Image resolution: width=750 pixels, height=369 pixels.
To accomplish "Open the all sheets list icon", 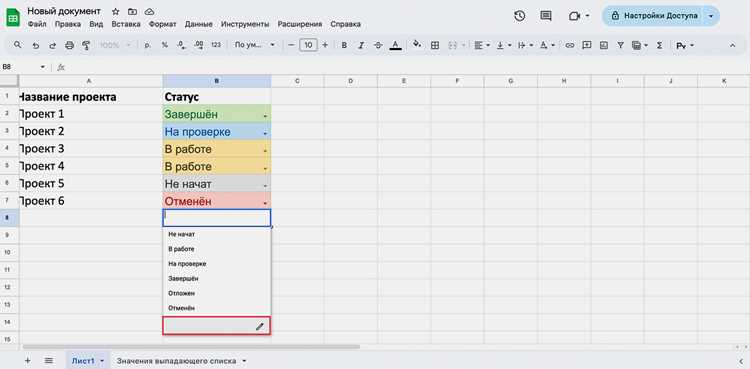I will tap(49, 360).
